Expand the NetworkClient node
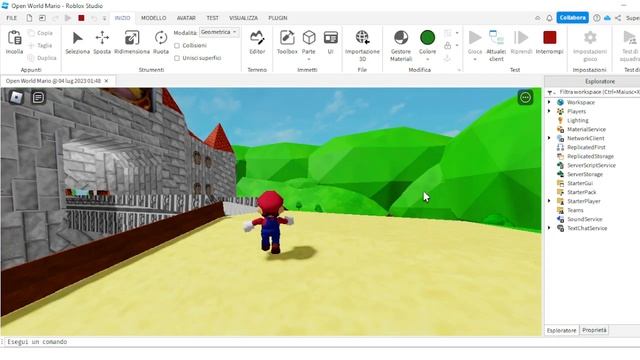 click(549, 138)
